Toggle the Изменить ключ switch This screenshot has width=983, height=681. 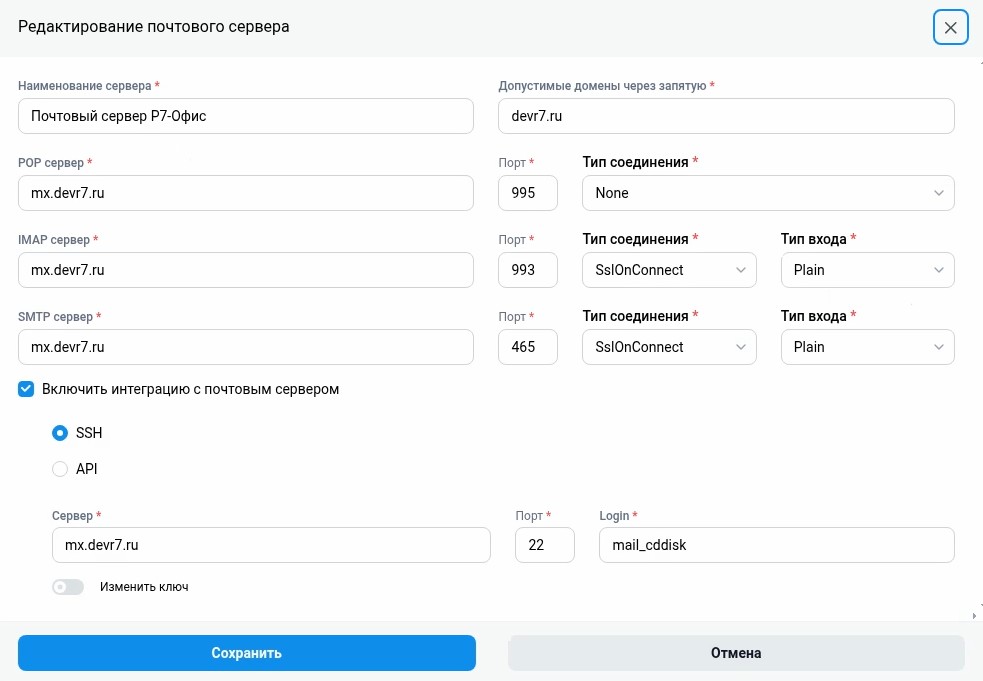coord(68,587)
